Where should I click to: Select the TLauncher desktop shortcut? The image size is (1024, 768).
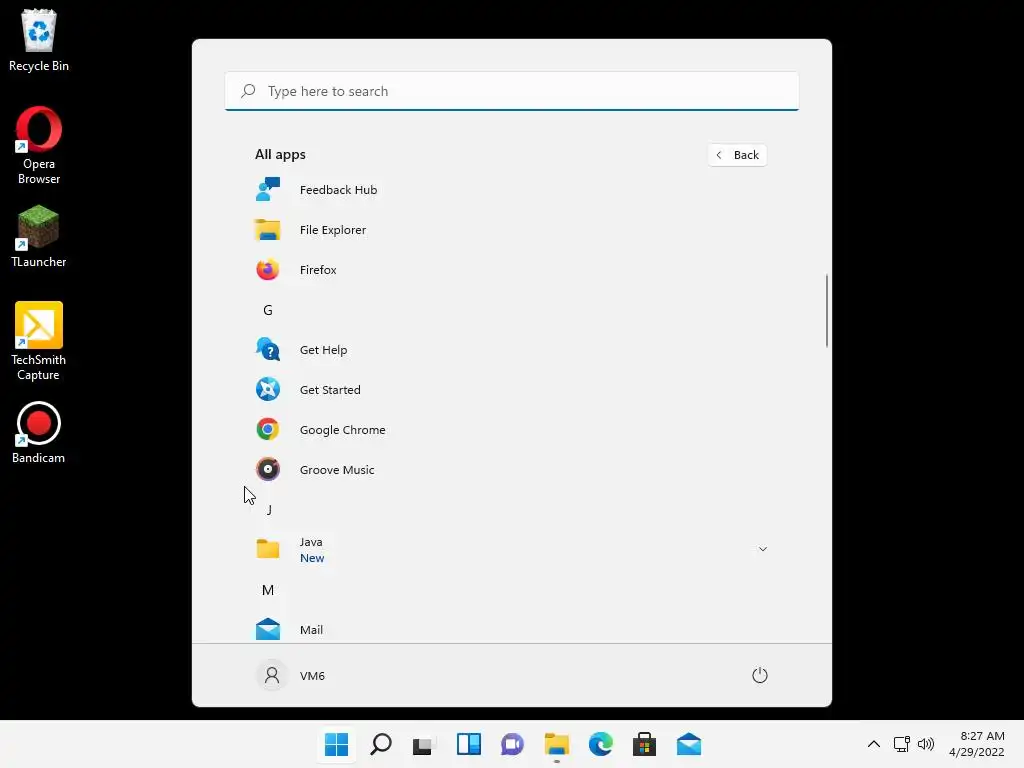[39, 237]
